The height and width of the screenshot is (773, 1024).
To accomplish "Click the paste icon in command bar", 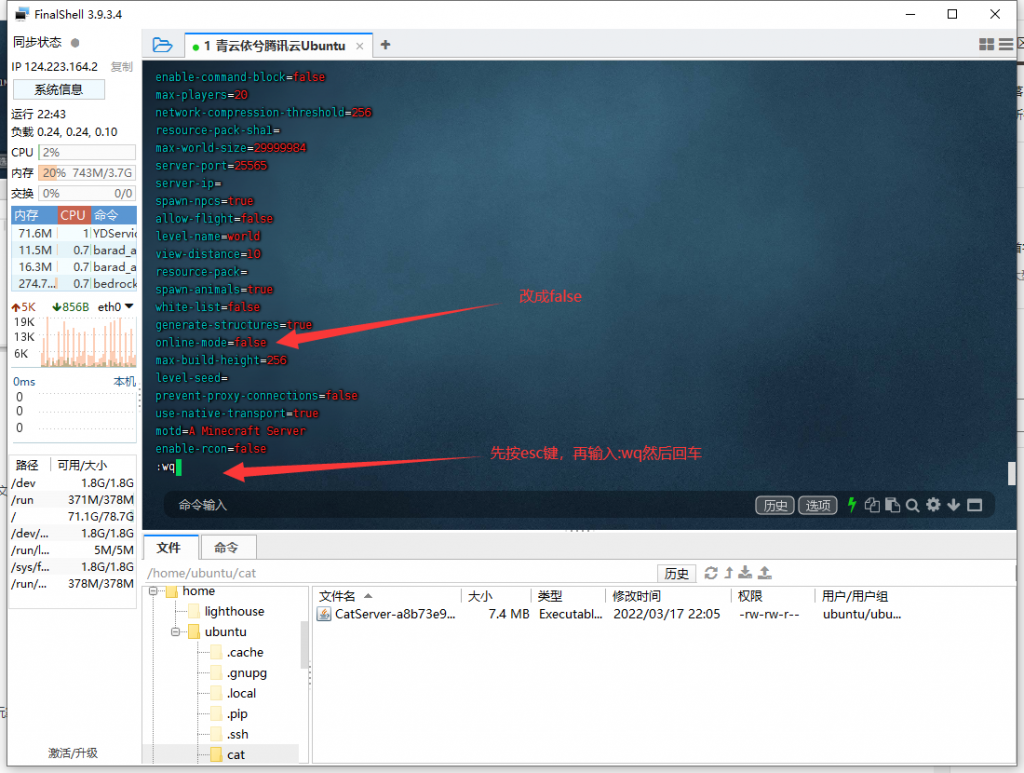I will pos(893,505).
